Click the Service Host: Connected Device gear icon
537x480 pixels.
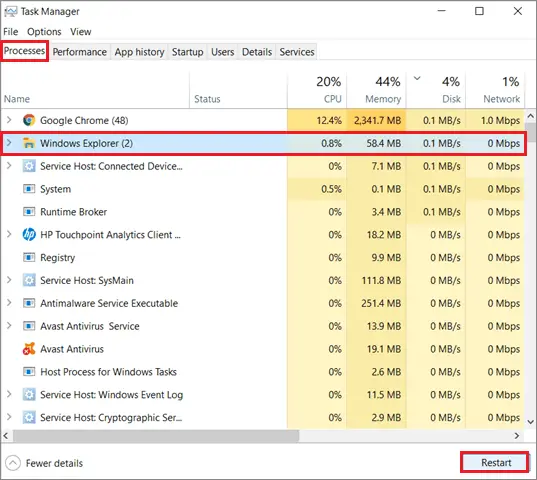(29, 166)
